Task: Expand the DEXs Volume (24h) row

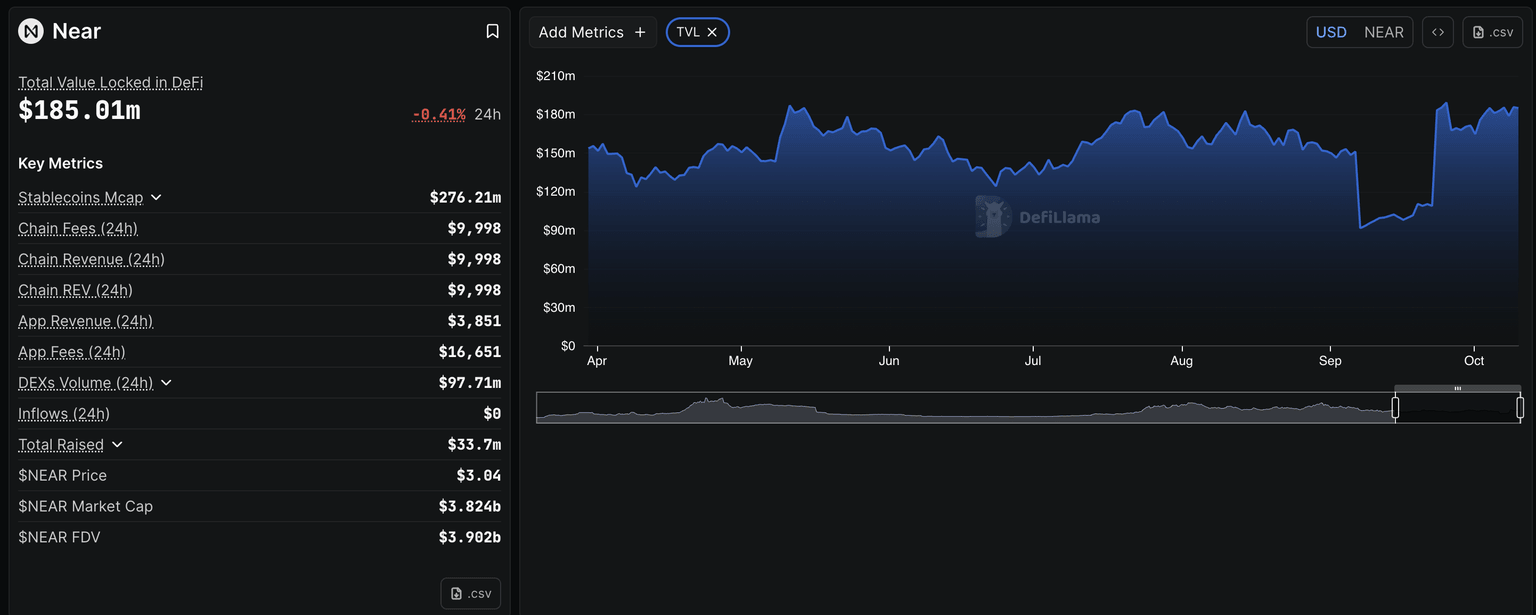Action: [x=166, y=383]
